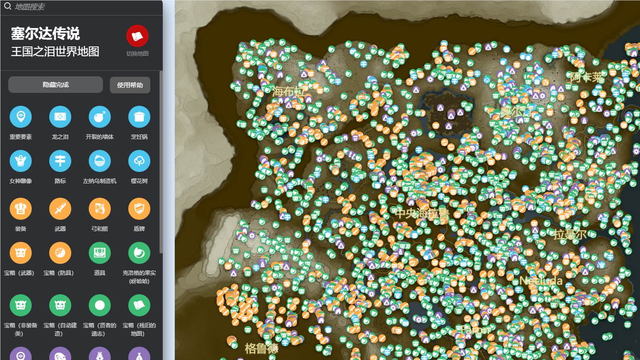Toggle the treasure chest (weapons) markers
Viewport: 640px width, 360px height.
pos(20,253)
